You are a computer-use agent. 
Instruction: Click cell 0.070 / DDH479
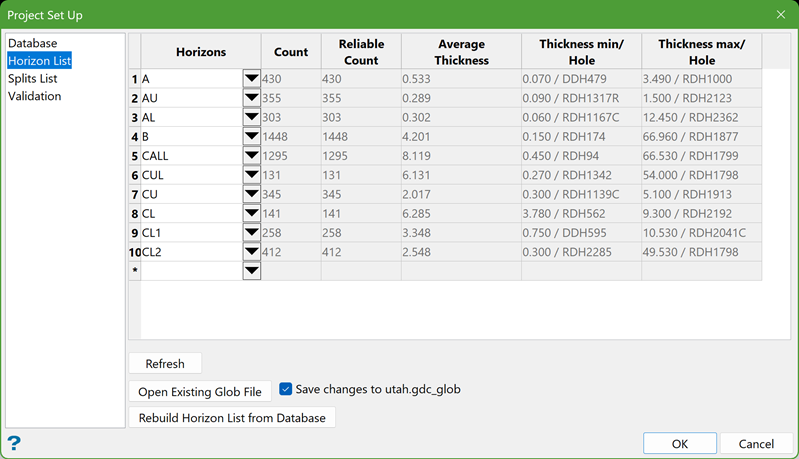tap(581, 79)
